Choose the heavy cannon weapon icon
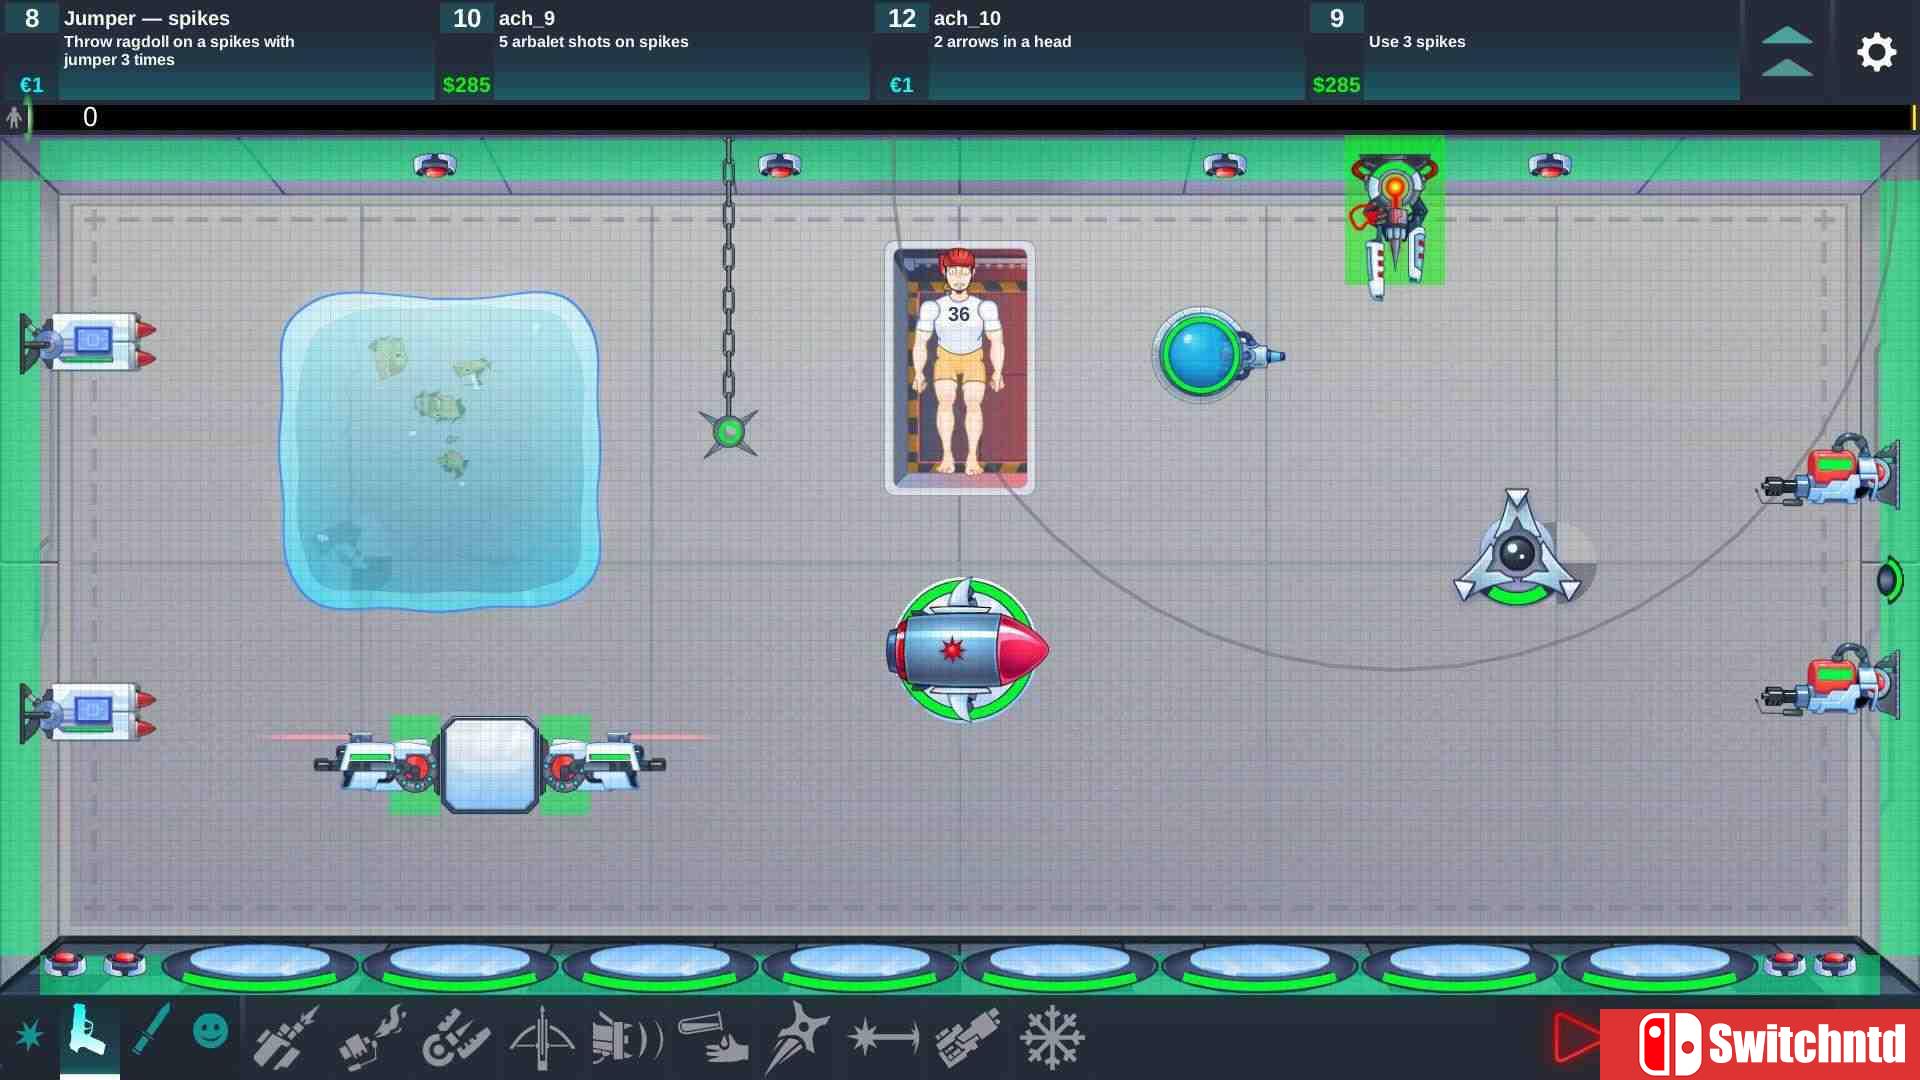 (x=968, y=1038)
